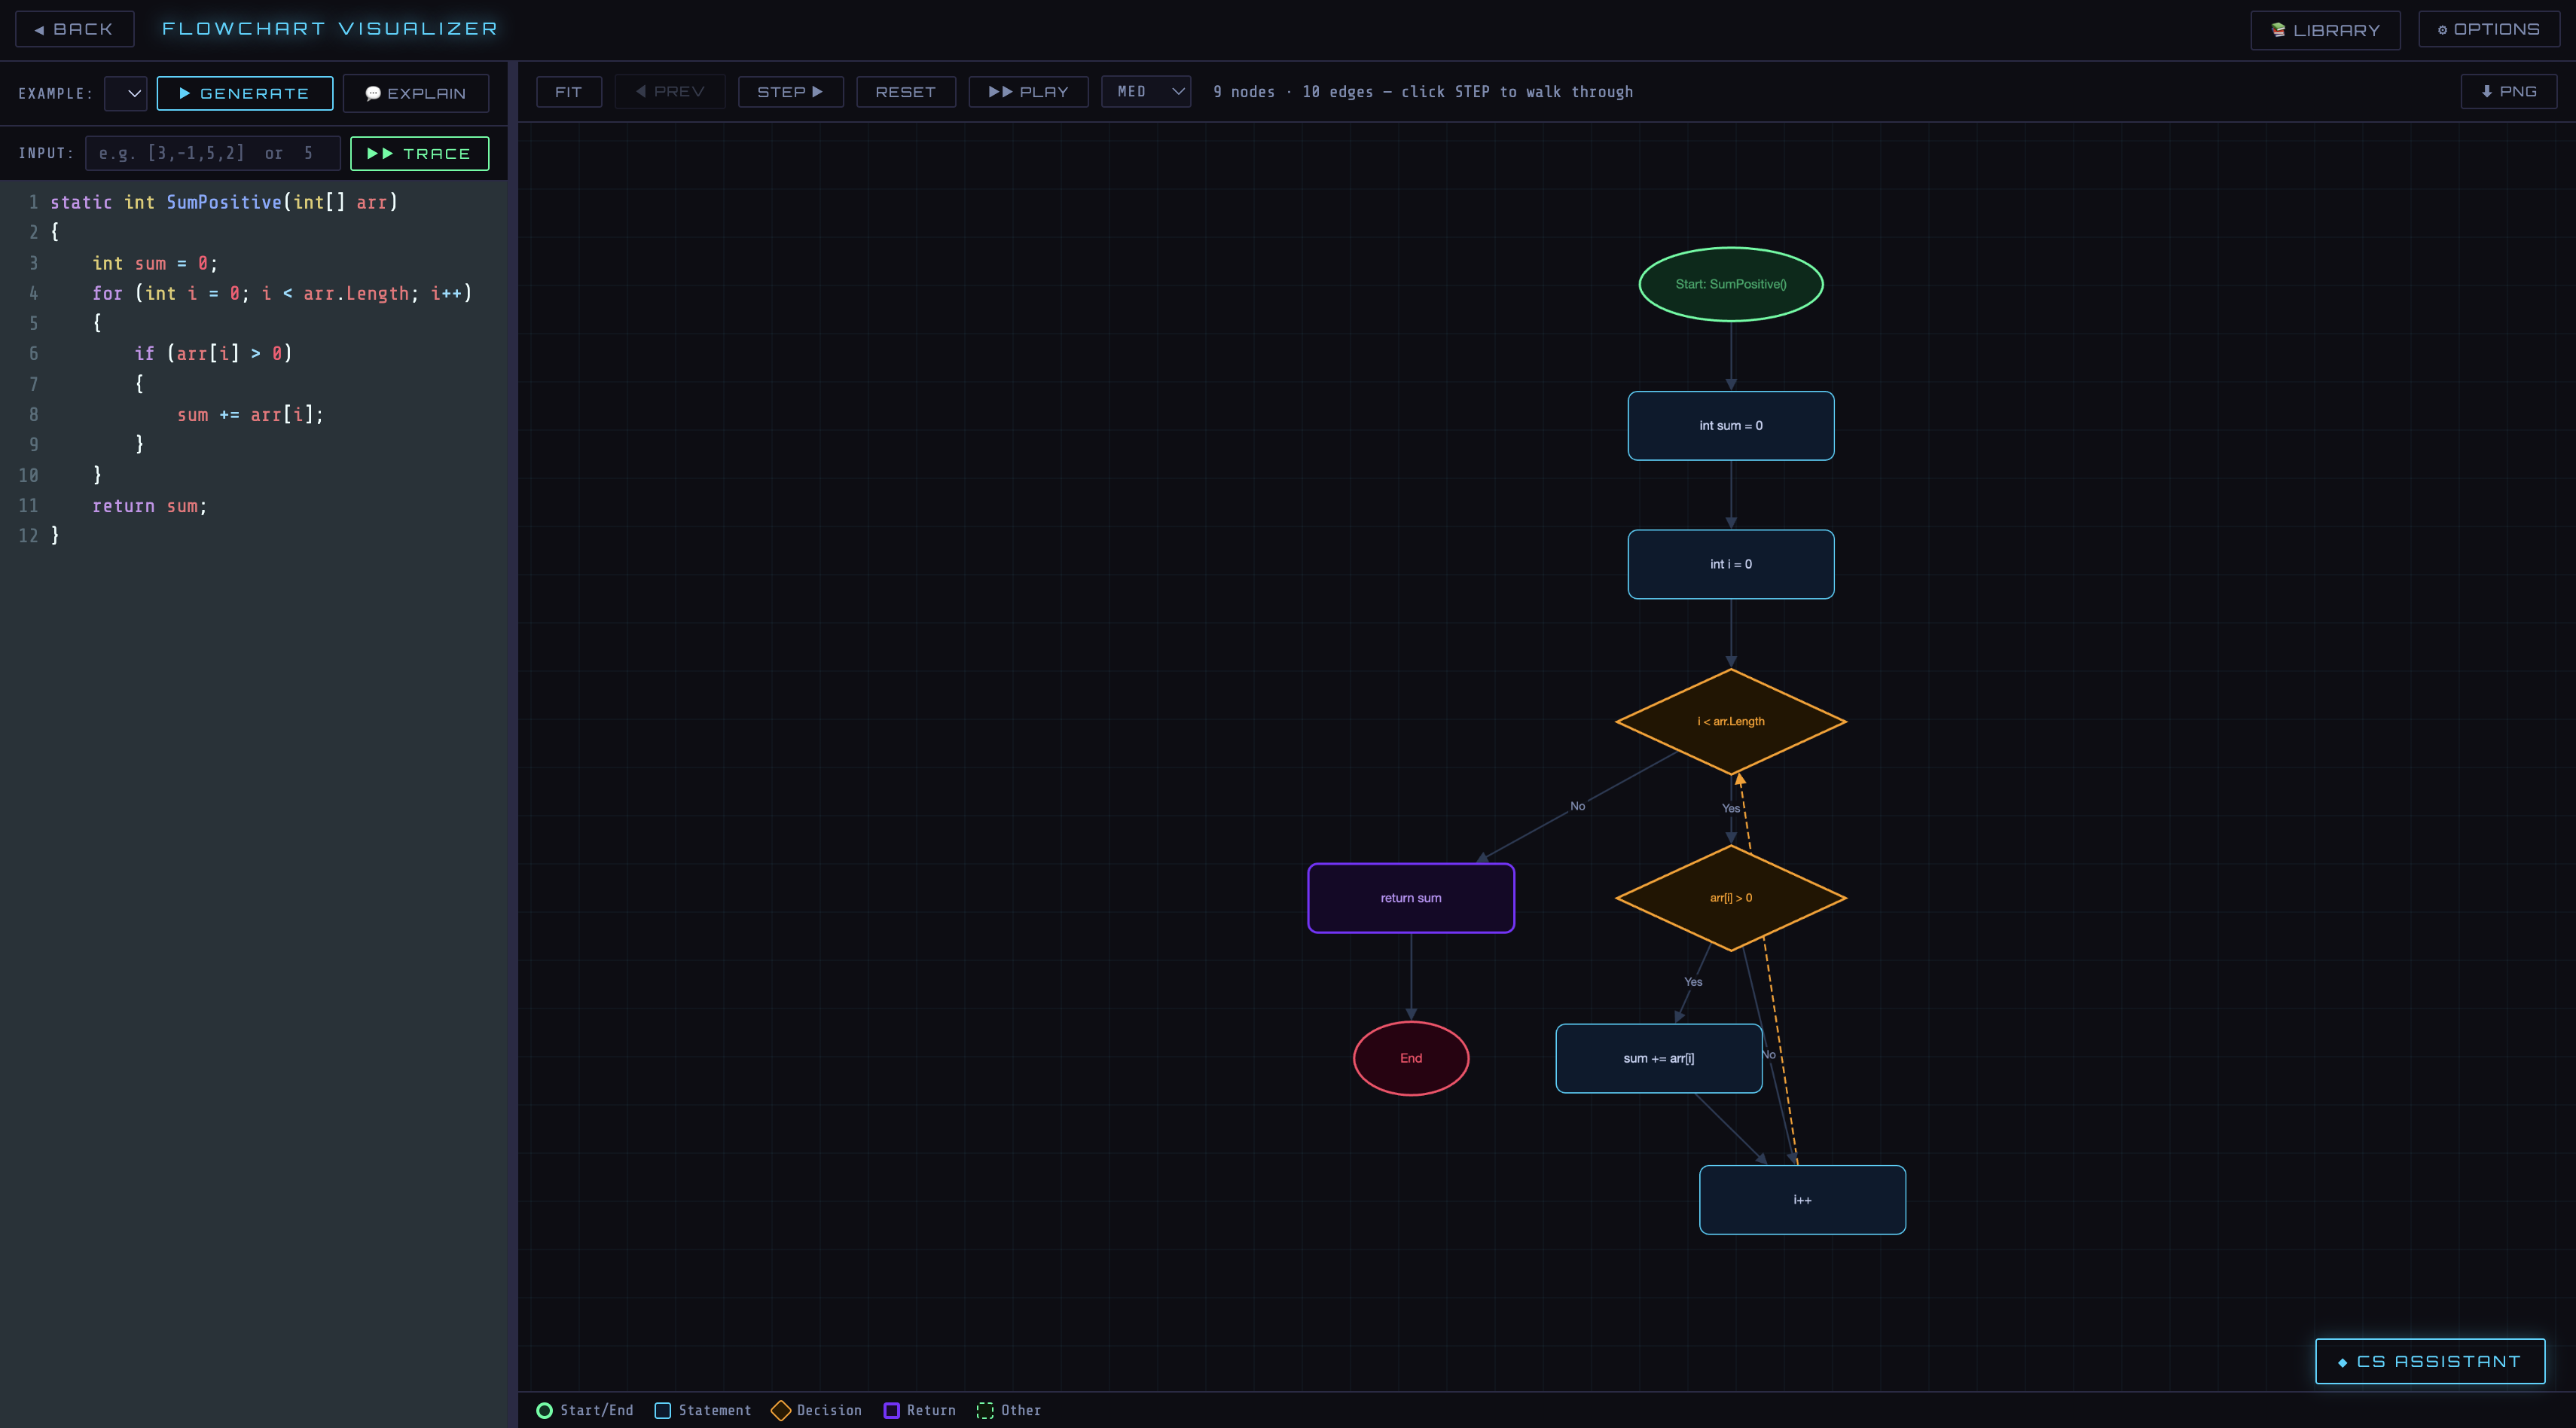Click the Explain chat bubble icon
The width and height of the screenshot is (2576, 1428).
[x=374, y=93]
